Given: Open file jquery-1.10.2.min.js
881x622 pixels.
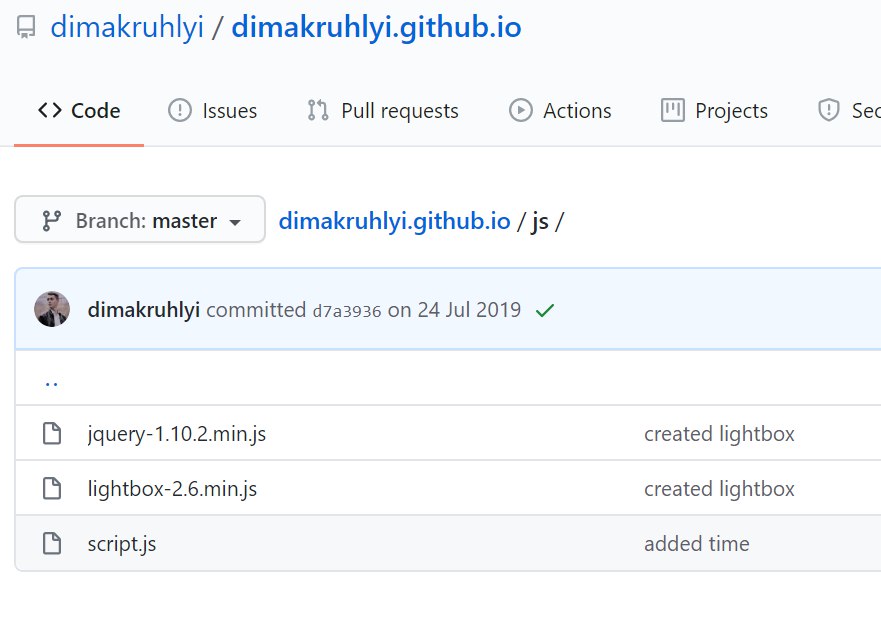Looking at the screenshot, I should point(177,434).
